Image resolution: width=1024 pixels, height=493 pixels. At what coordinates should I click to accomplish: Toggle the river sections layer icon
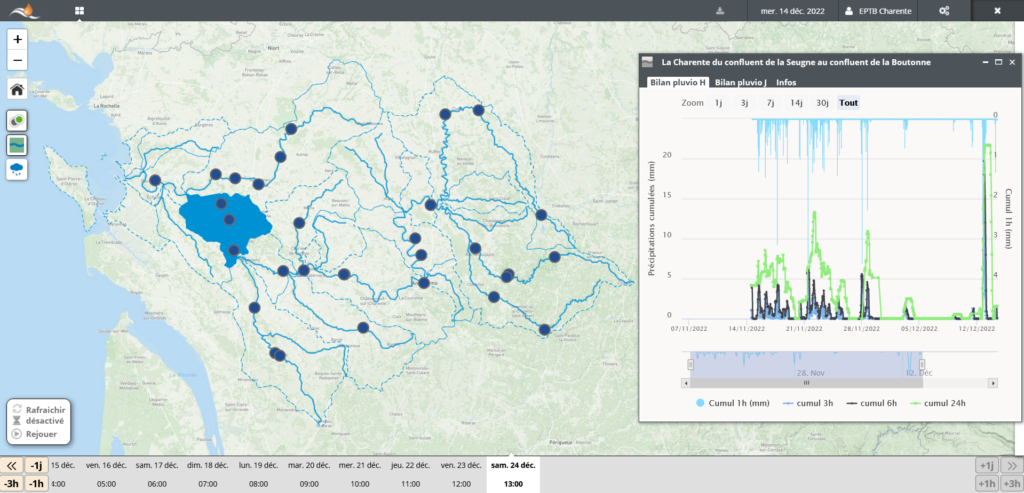pyautogui.click(x=18, y=145)
